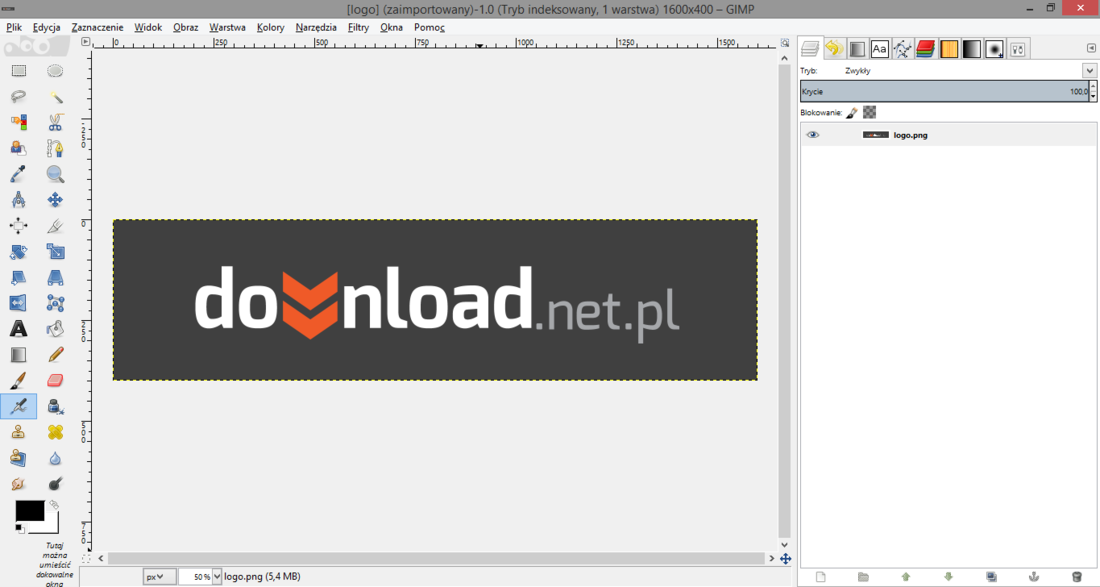Select the Perspective tool
The width and height of the screenshot is (1100, 587).
(55, 278)
